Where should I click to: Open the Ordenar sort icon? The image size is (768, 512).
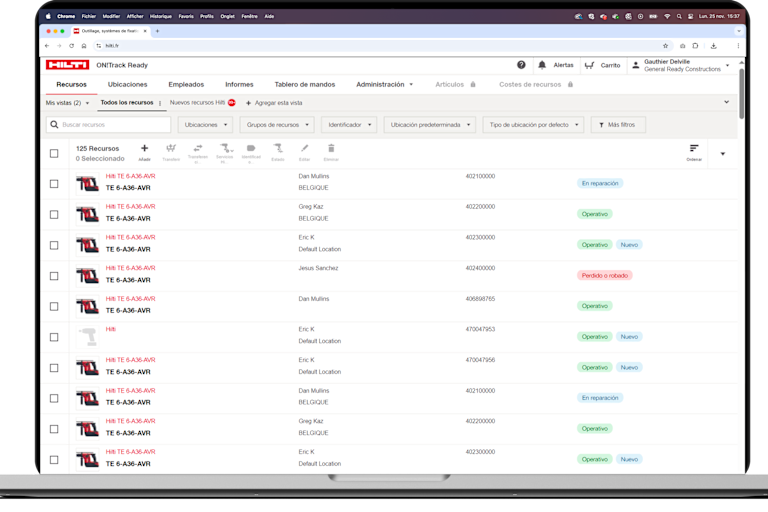(x=694, y=149)
